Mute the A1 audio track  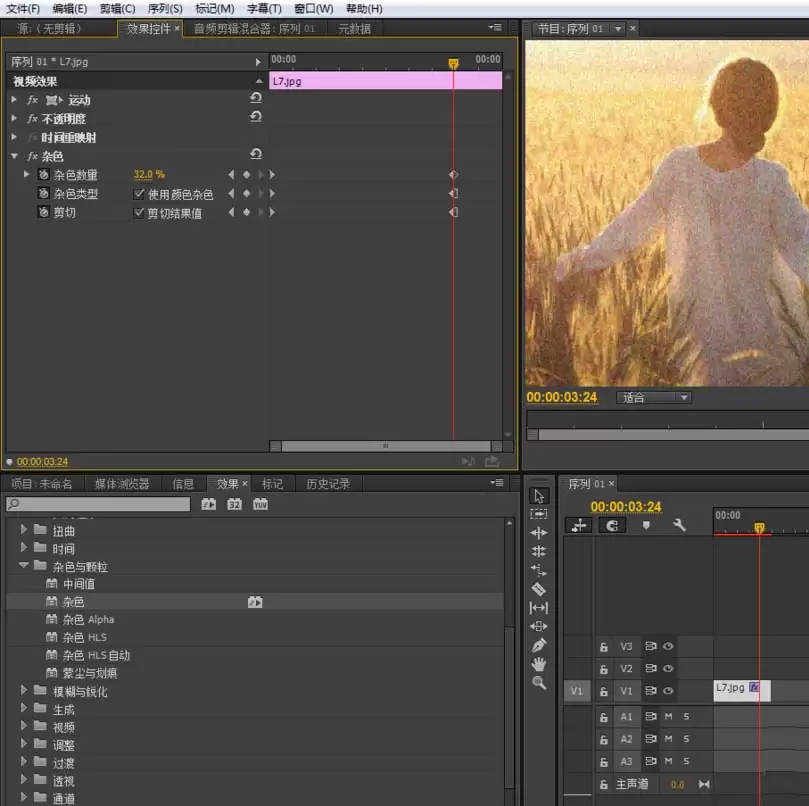point(668,717)
